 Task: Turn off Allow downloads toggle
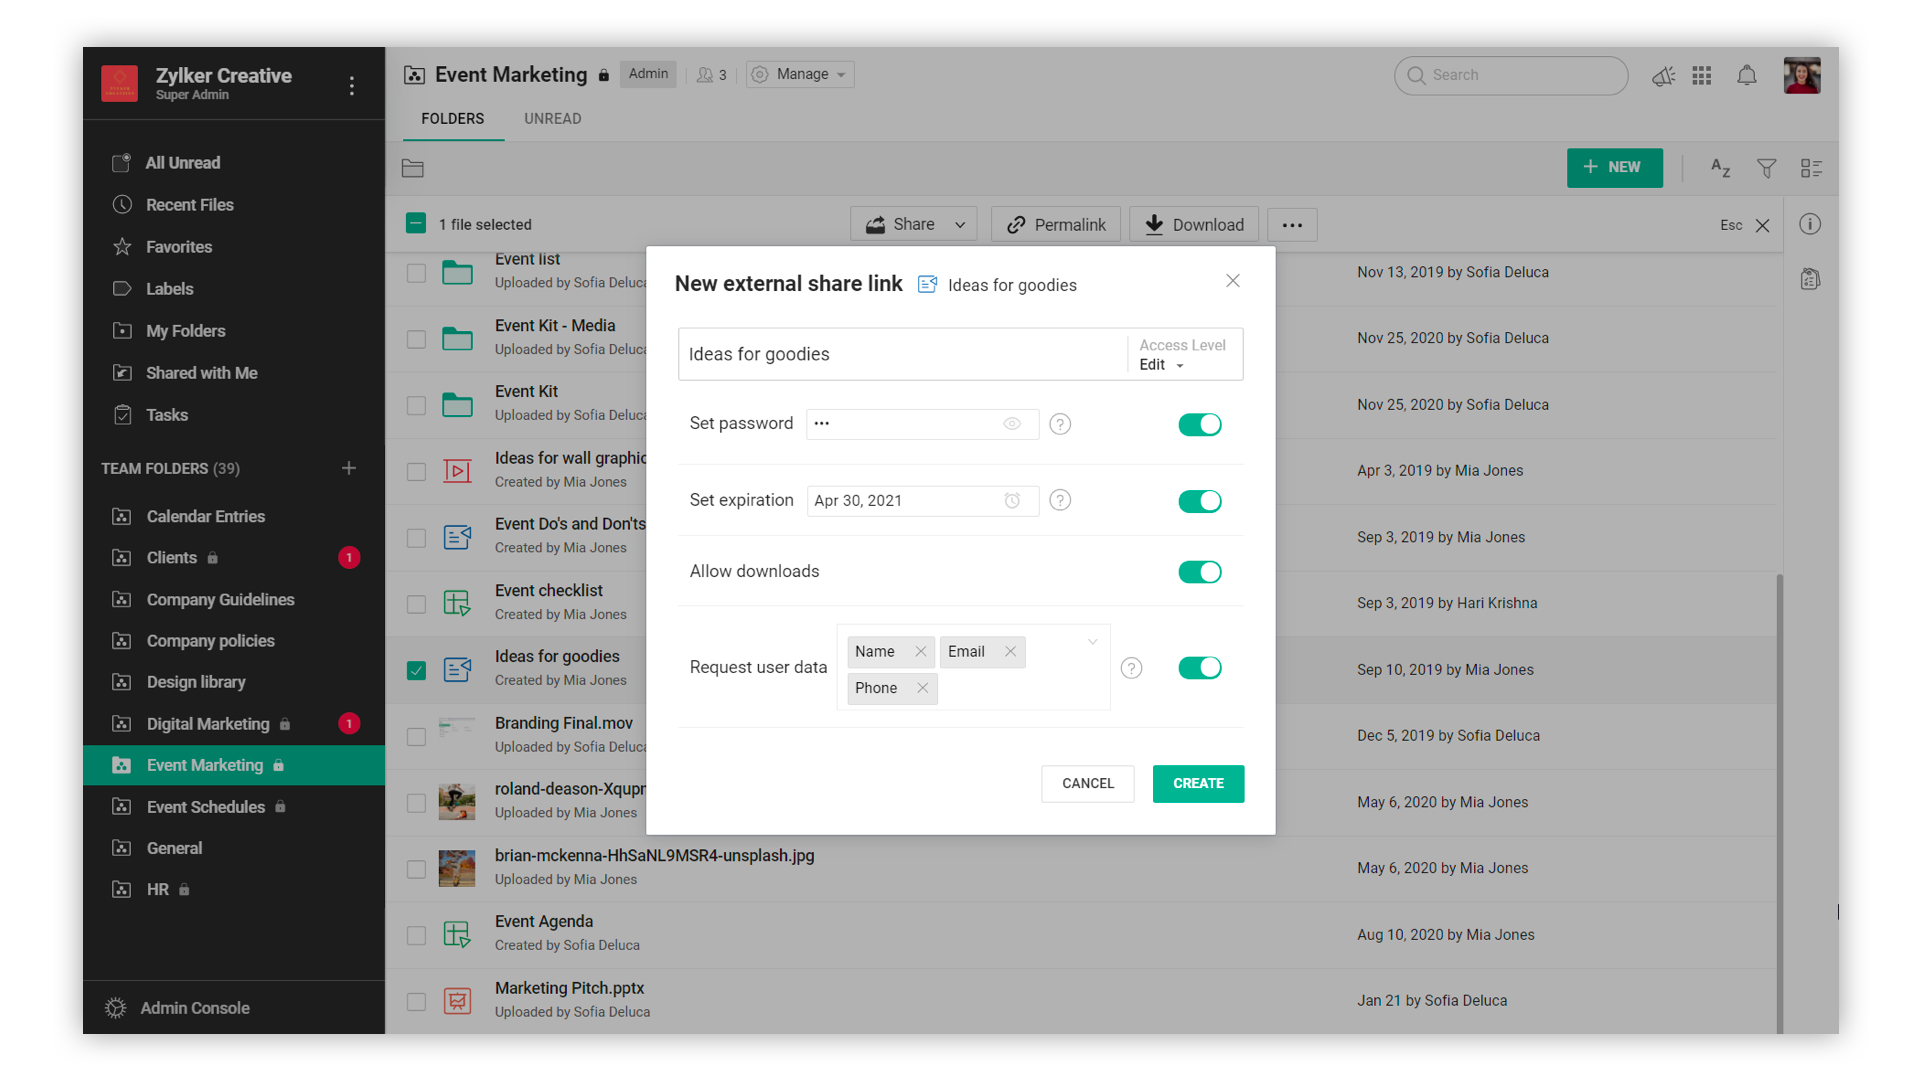[1199, 572]
